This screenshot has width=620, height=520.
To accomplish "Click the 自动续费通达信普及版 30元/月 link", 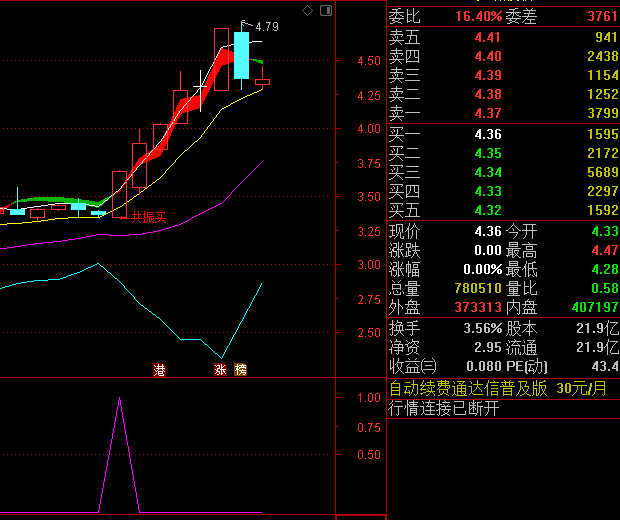I will coord(497,388).
